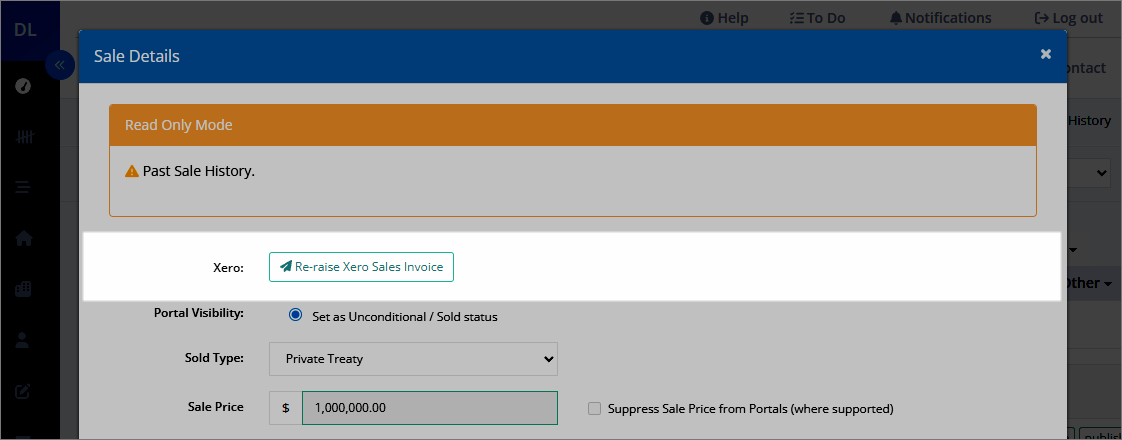Select Set as Unconditional / Sold status radio
This screenshot has height=440, width=1122.
[296, 316]
